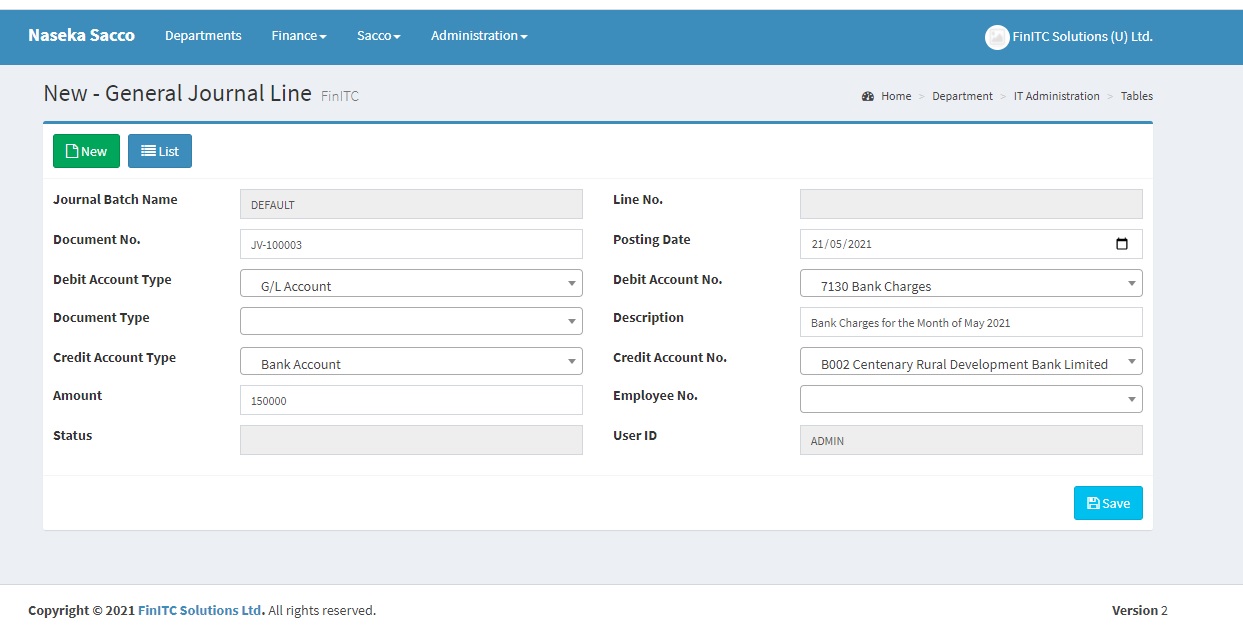Screen dimensions: 1243x635
Task: Change the Credit Account No. selection
Action: tap(971, 362)
